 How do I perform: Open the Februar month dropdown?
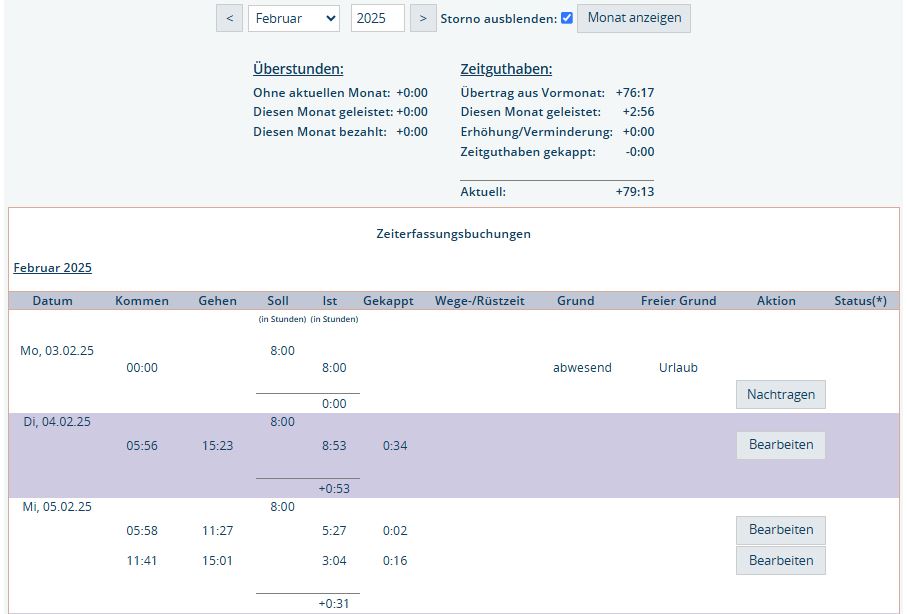294,18
